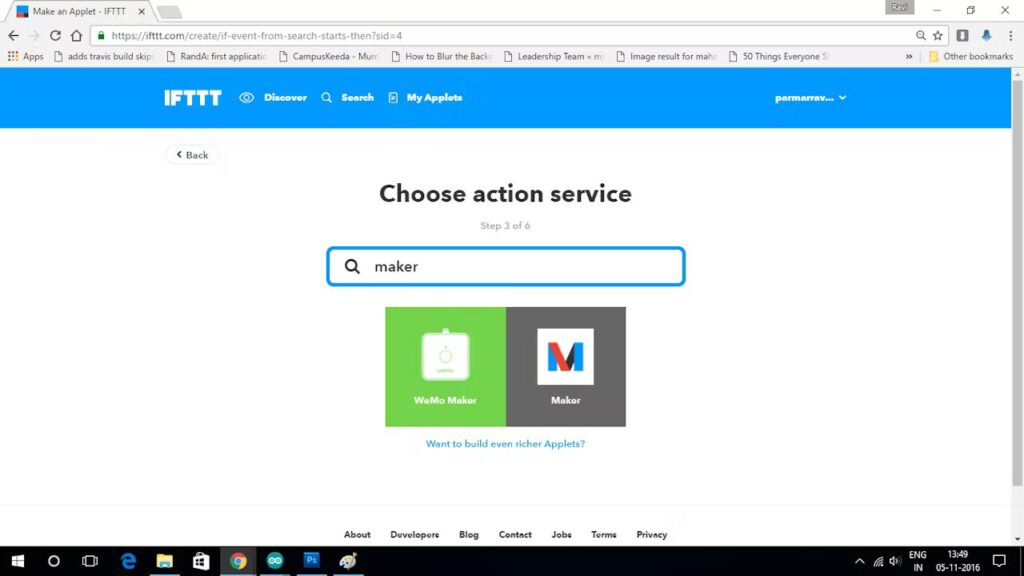This screenshot has width=1024, height=576.
Task: Click the blue extension icon beside menu
Action: click(x=986, y=36)
